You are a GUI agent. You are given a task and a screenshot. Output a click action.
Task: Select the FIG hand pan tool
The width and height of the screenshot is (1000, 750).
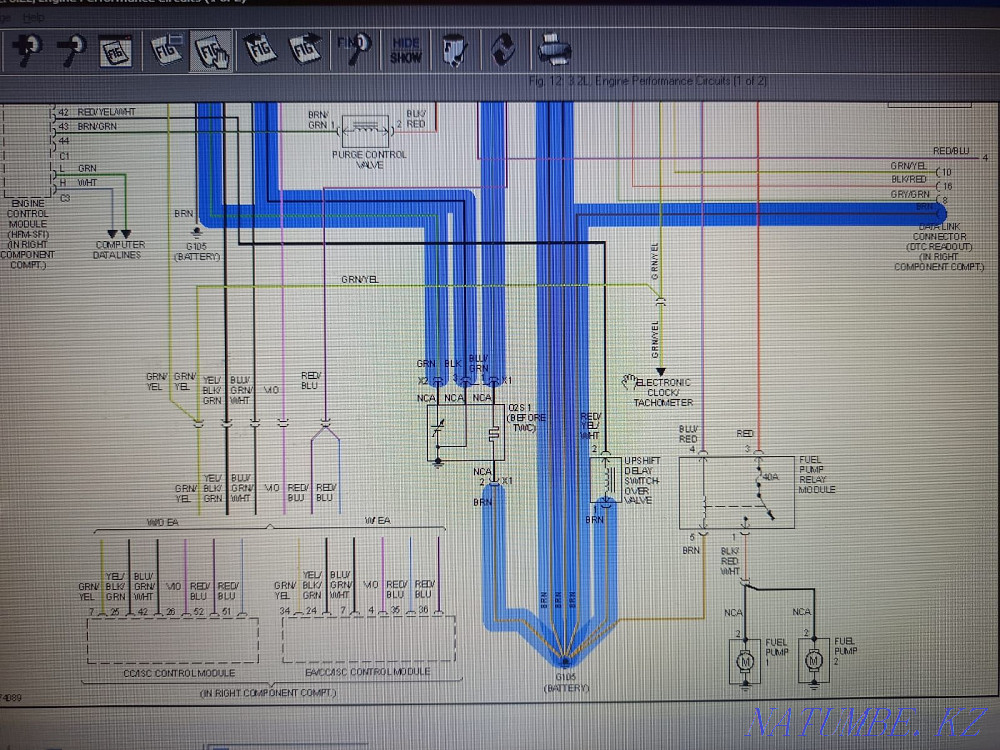[x=211, y=50]
